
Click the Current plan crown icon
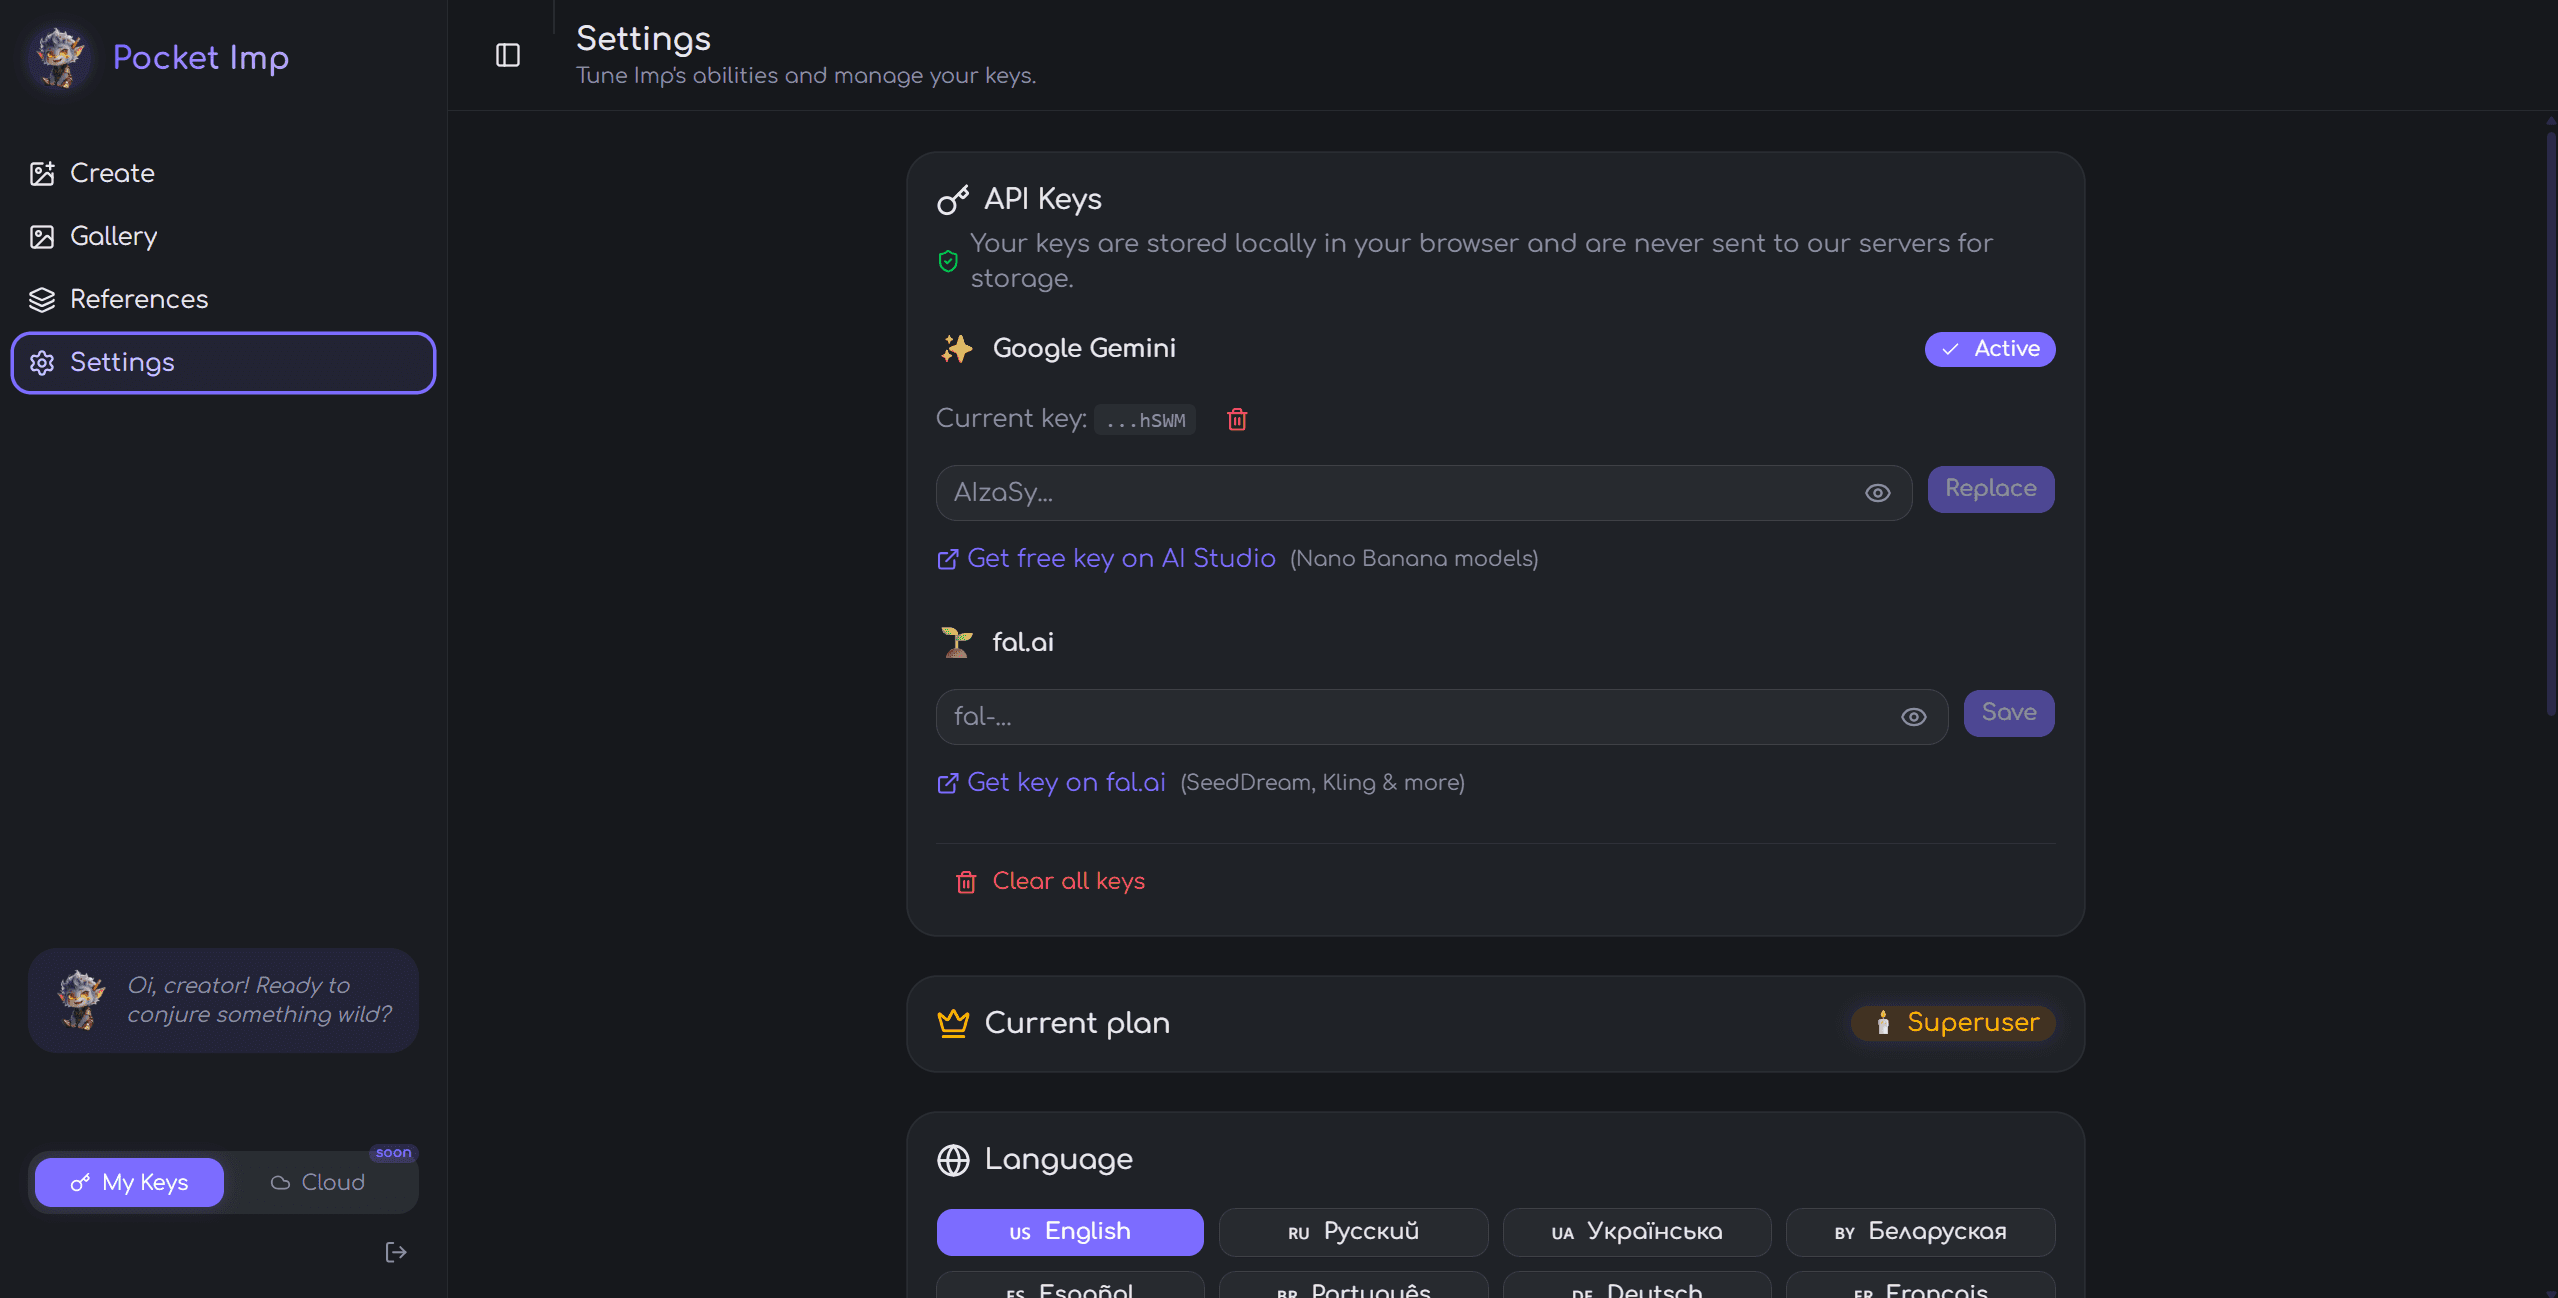[x=953, y=1023]
